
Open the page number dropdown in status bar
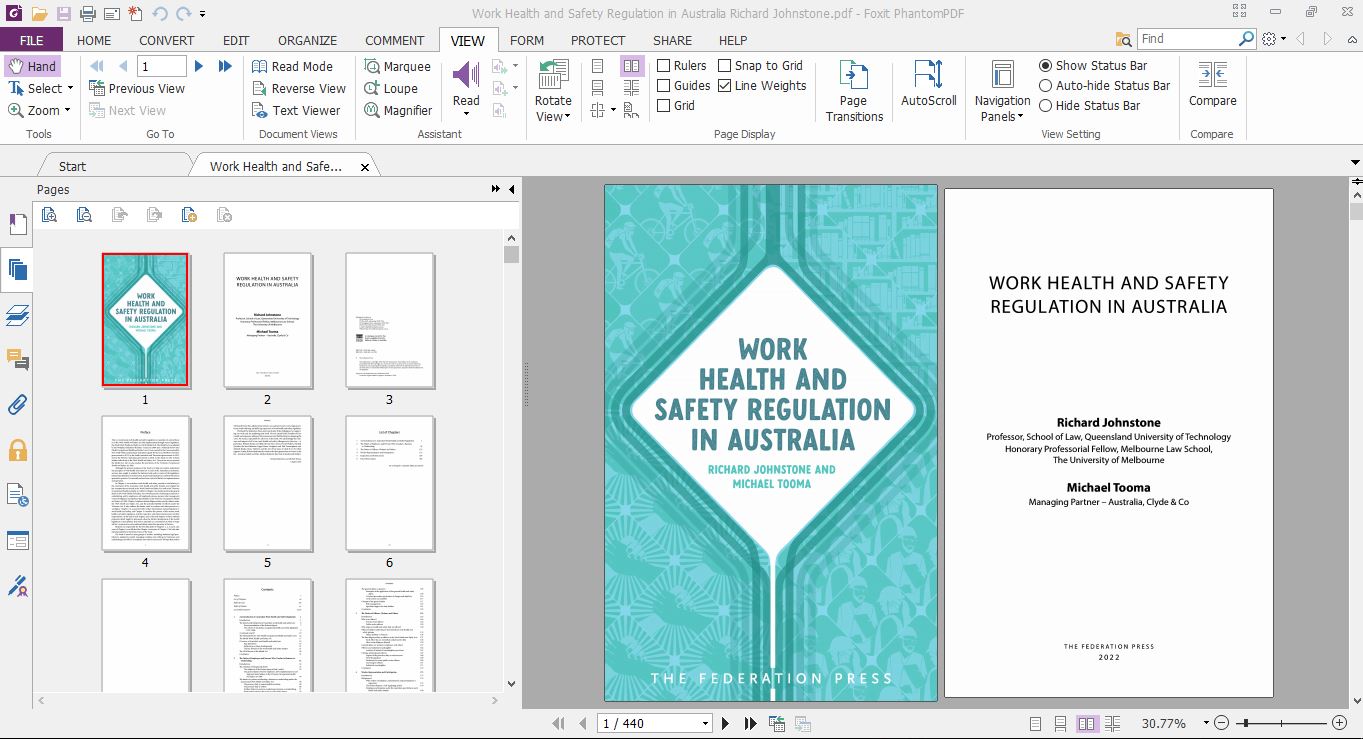[x=706, y=723]
